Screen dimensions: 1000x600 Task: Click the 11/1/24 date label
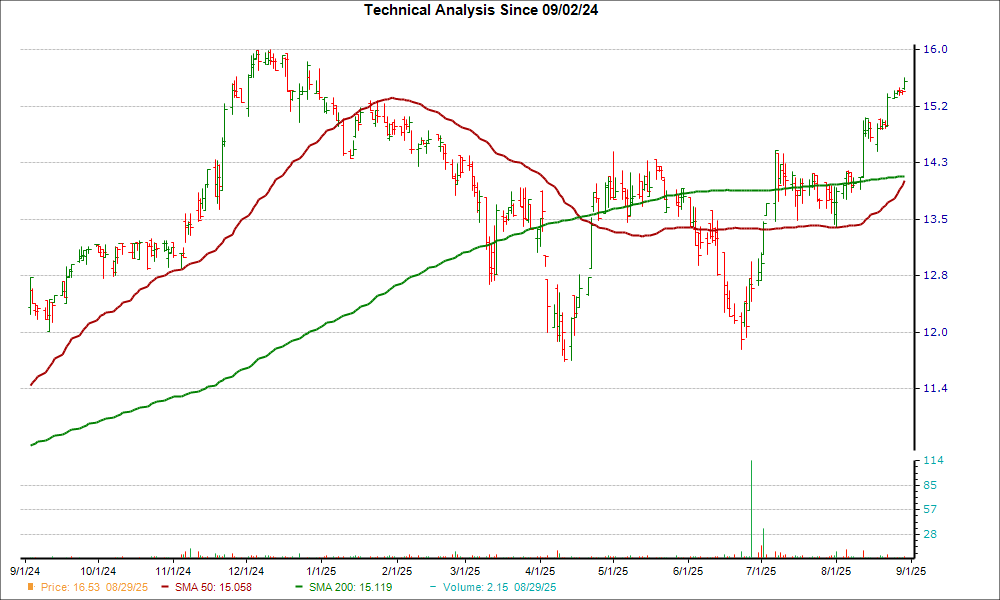173,571
